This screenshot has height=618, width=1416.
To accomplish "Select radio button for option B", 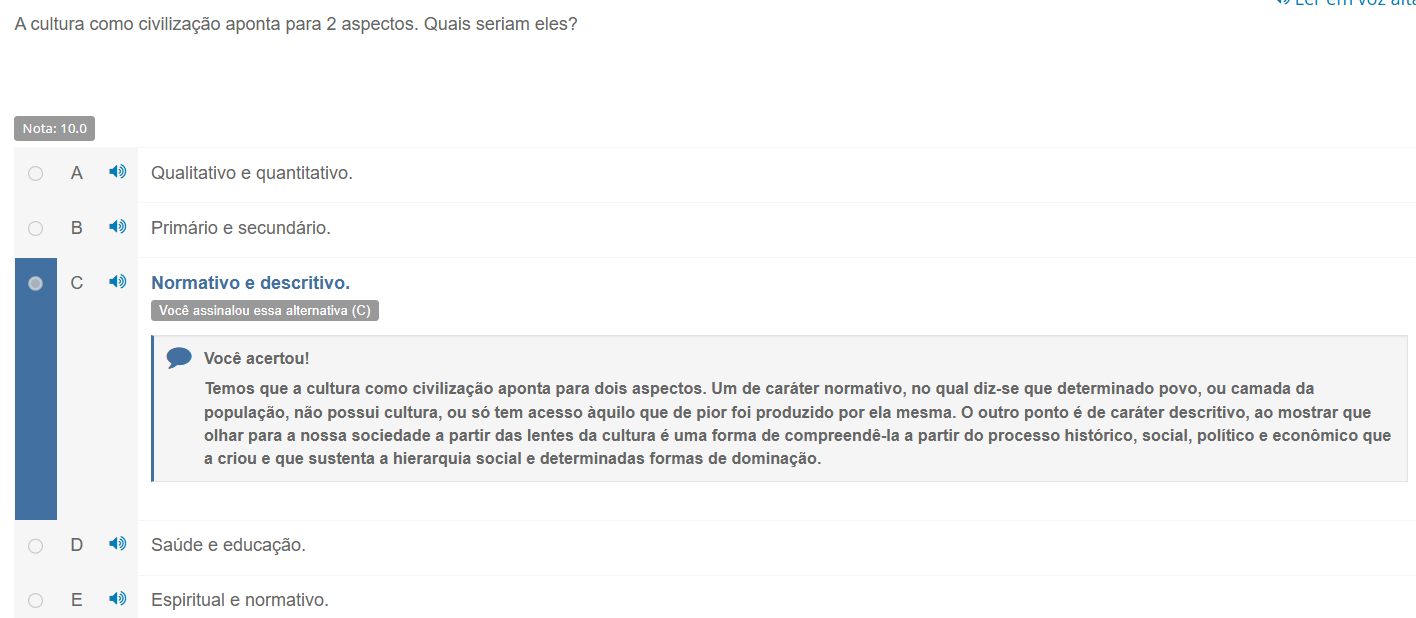I will click(x=36, y=228).
